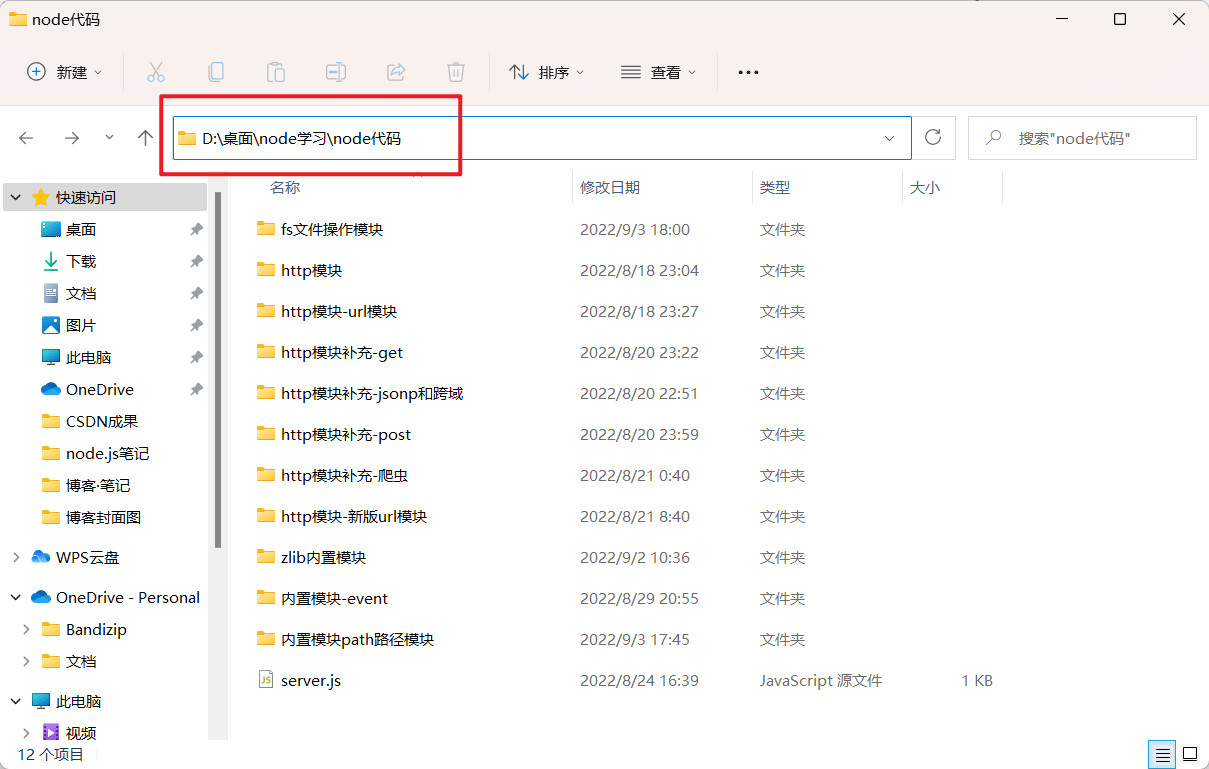Click the Share icon in toolbar
Screen dimensions: 1209x769
coord(395,72)
